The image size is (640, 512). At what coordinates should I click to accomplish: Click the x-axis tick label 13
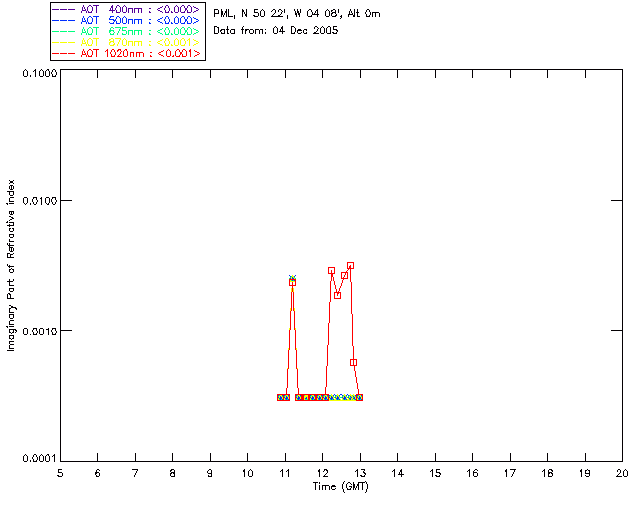(360, 473)
